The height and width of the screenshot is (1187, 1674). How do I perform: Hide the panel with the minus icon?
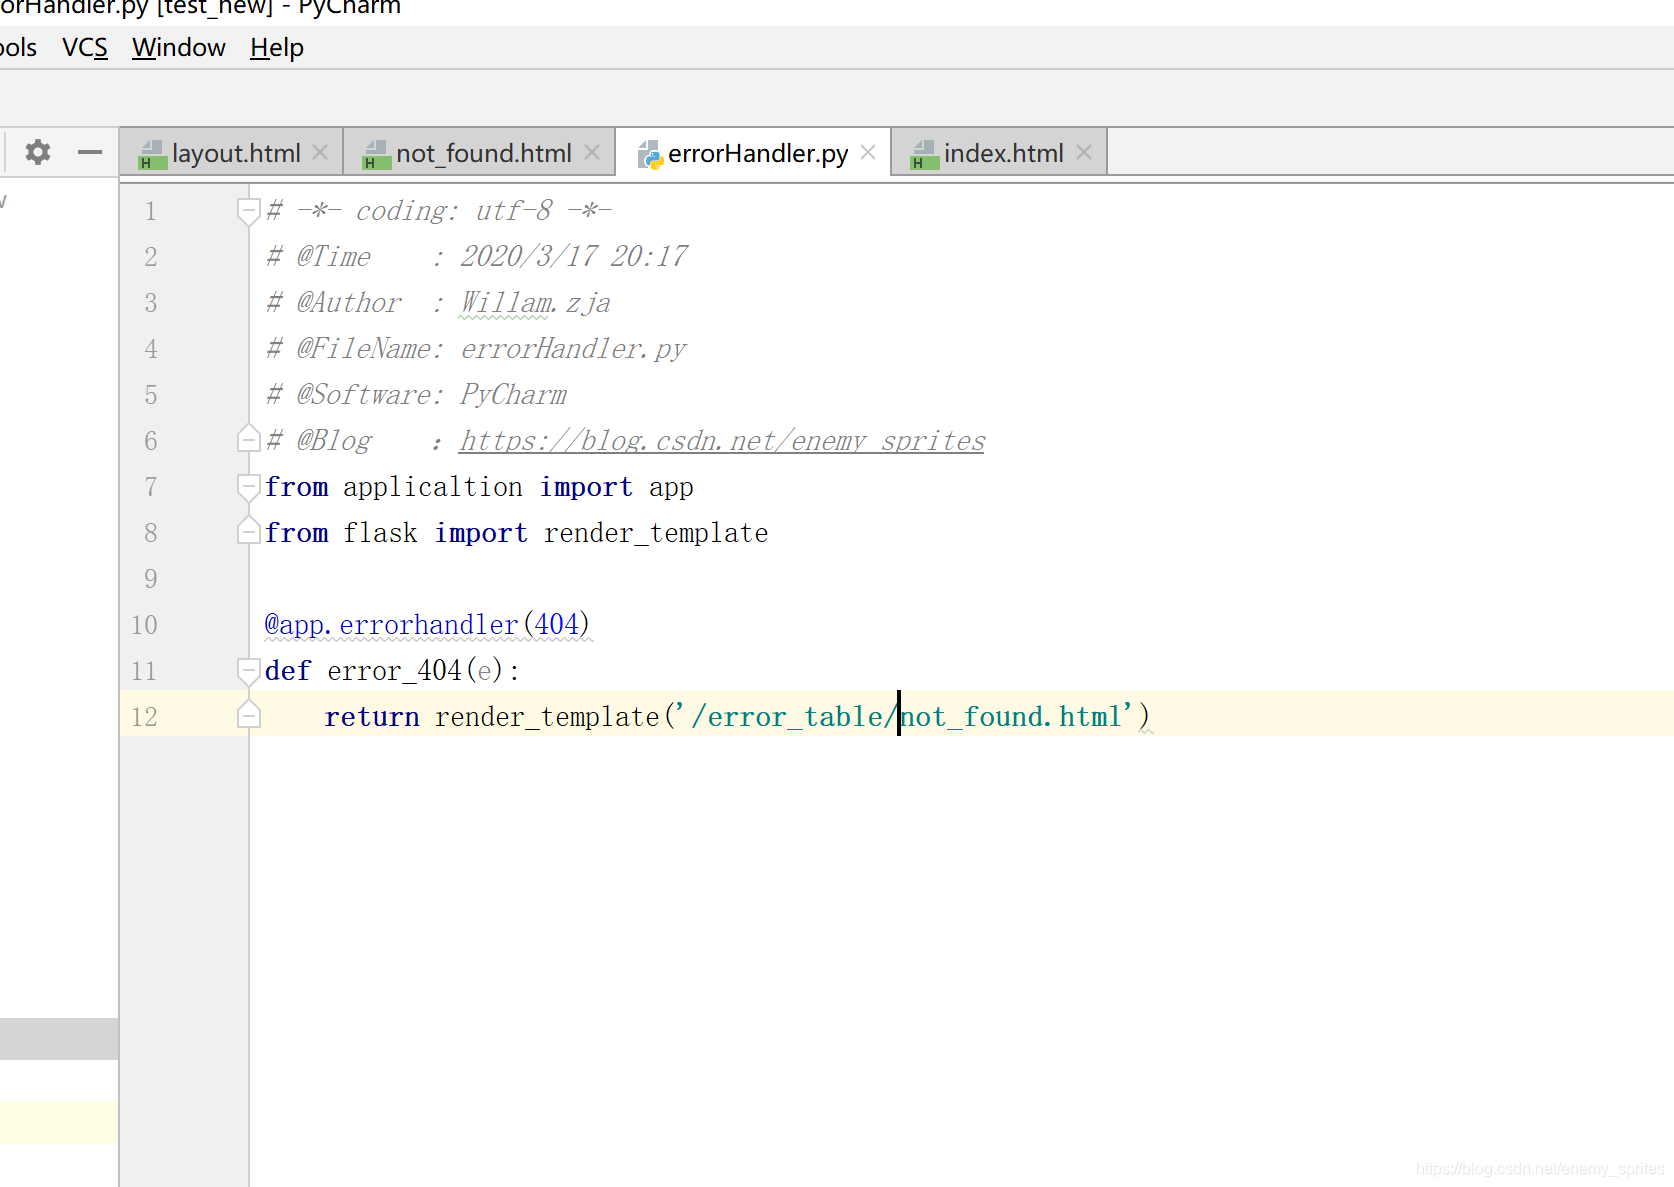tap(90, 152)
